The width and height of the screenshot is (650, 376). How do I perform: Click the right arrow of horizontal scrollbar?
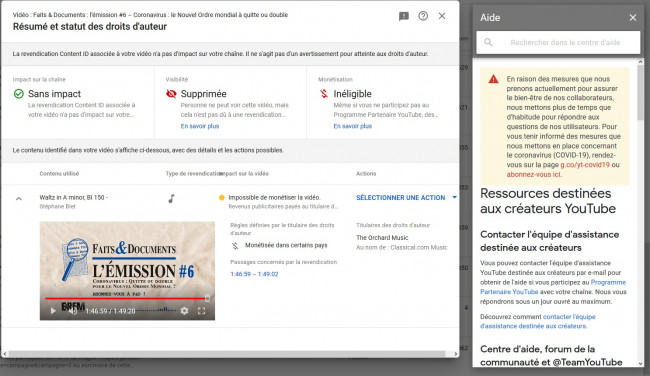[456, 354]
